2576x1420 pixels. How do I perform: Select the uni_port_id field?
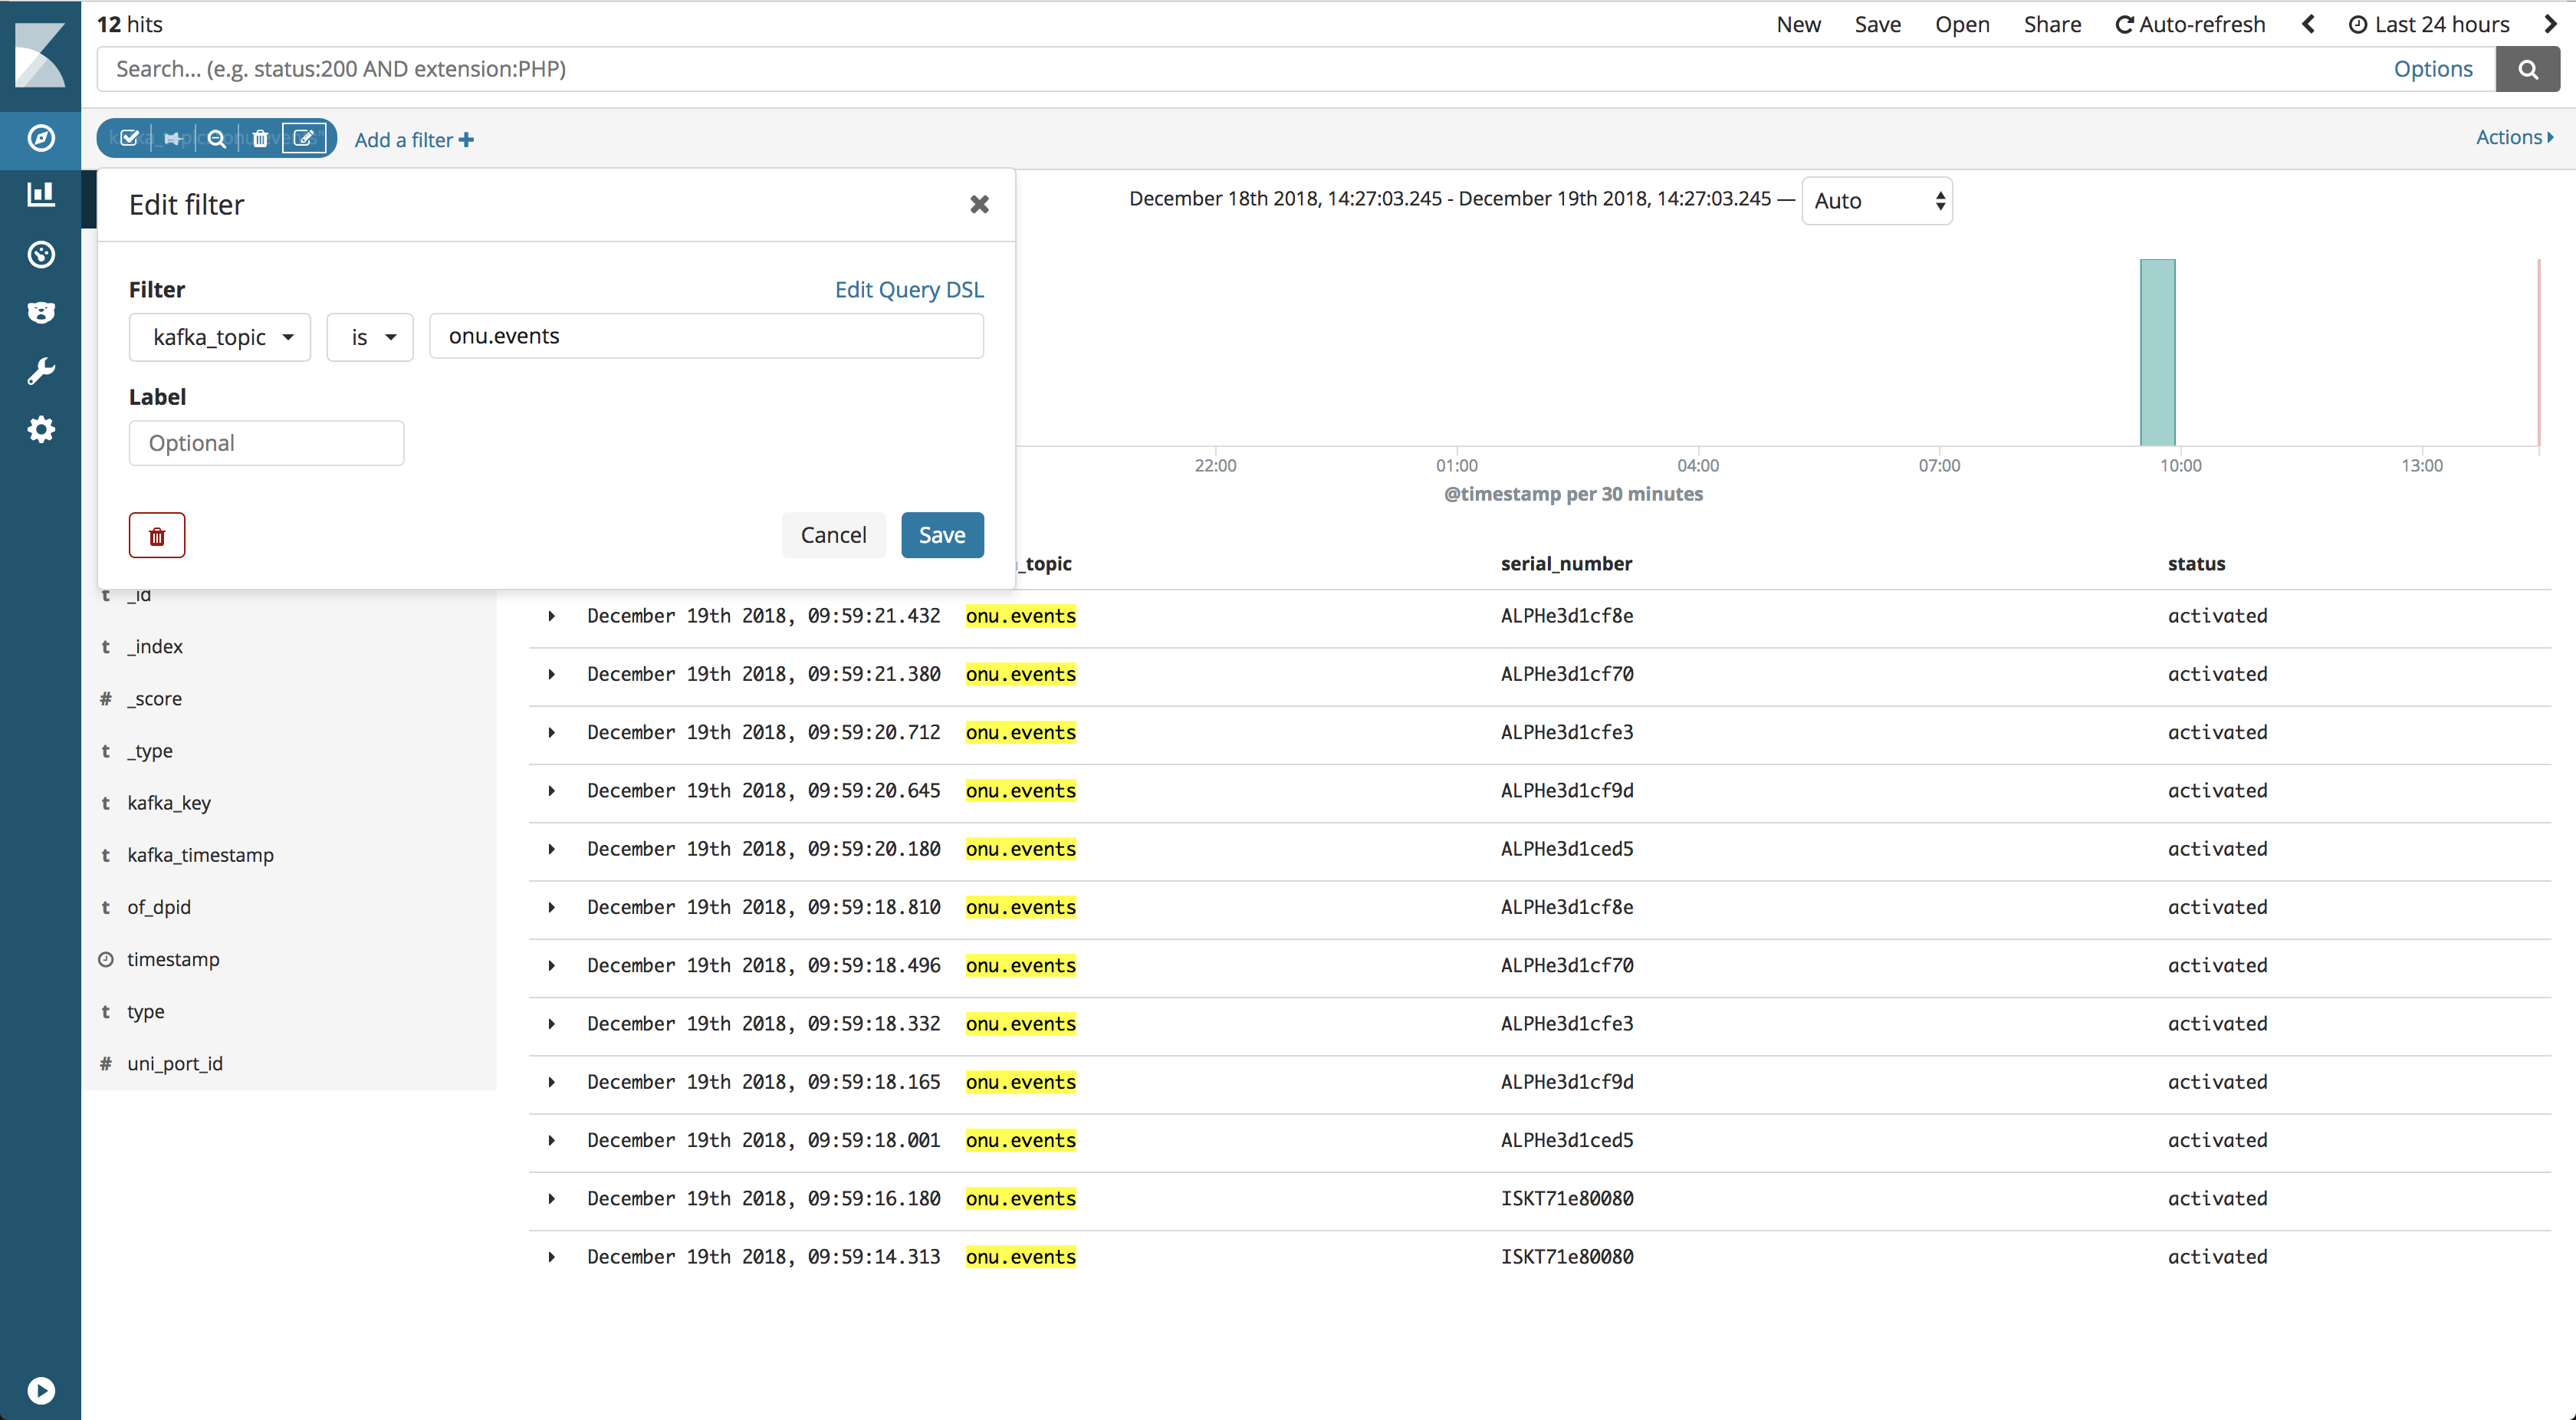click(x=175, y=1063)
